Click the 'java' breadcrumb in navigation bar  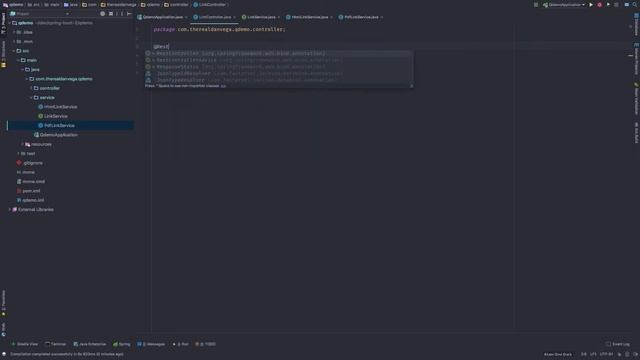tap(71, 5)
